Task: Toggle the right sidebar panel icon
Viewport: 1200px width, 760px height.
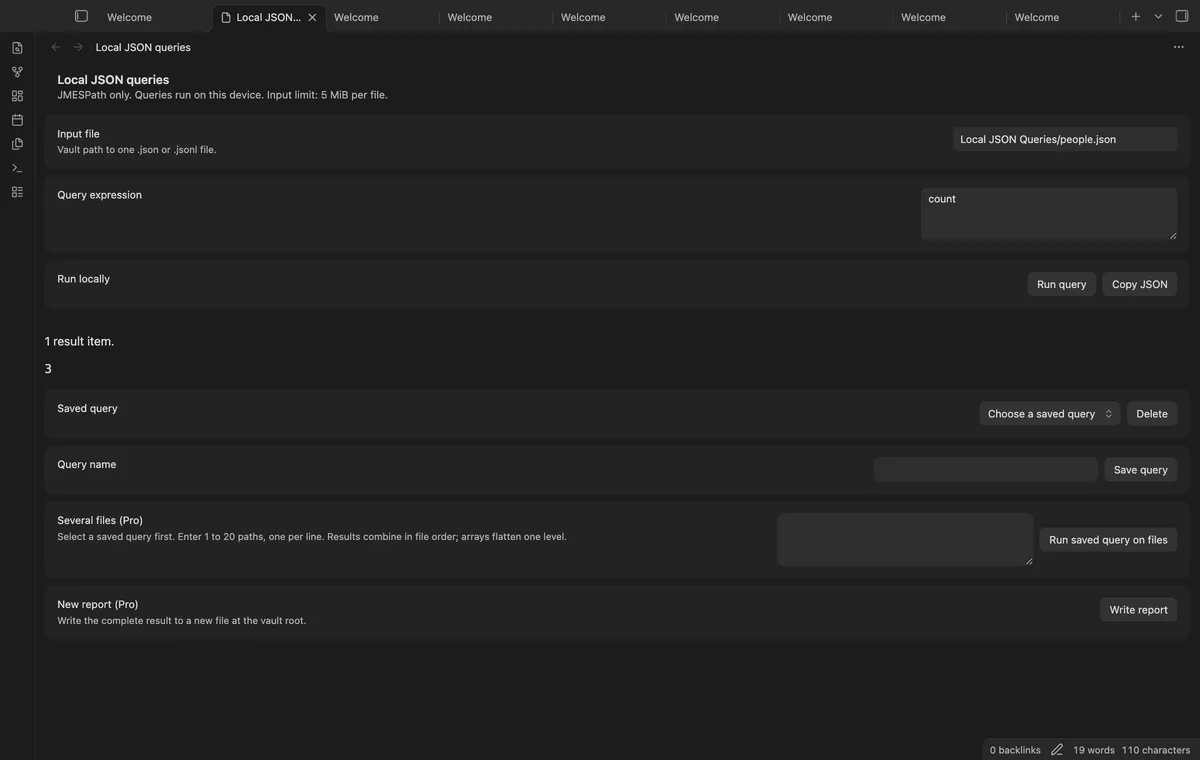Action: pos(1182,16)
